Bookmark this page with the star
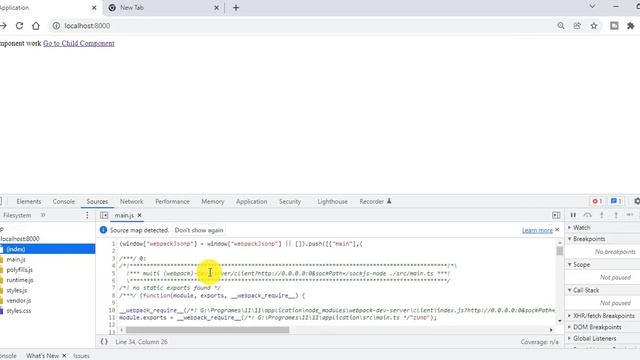This screenshot has width=640, height=360. 594,26
